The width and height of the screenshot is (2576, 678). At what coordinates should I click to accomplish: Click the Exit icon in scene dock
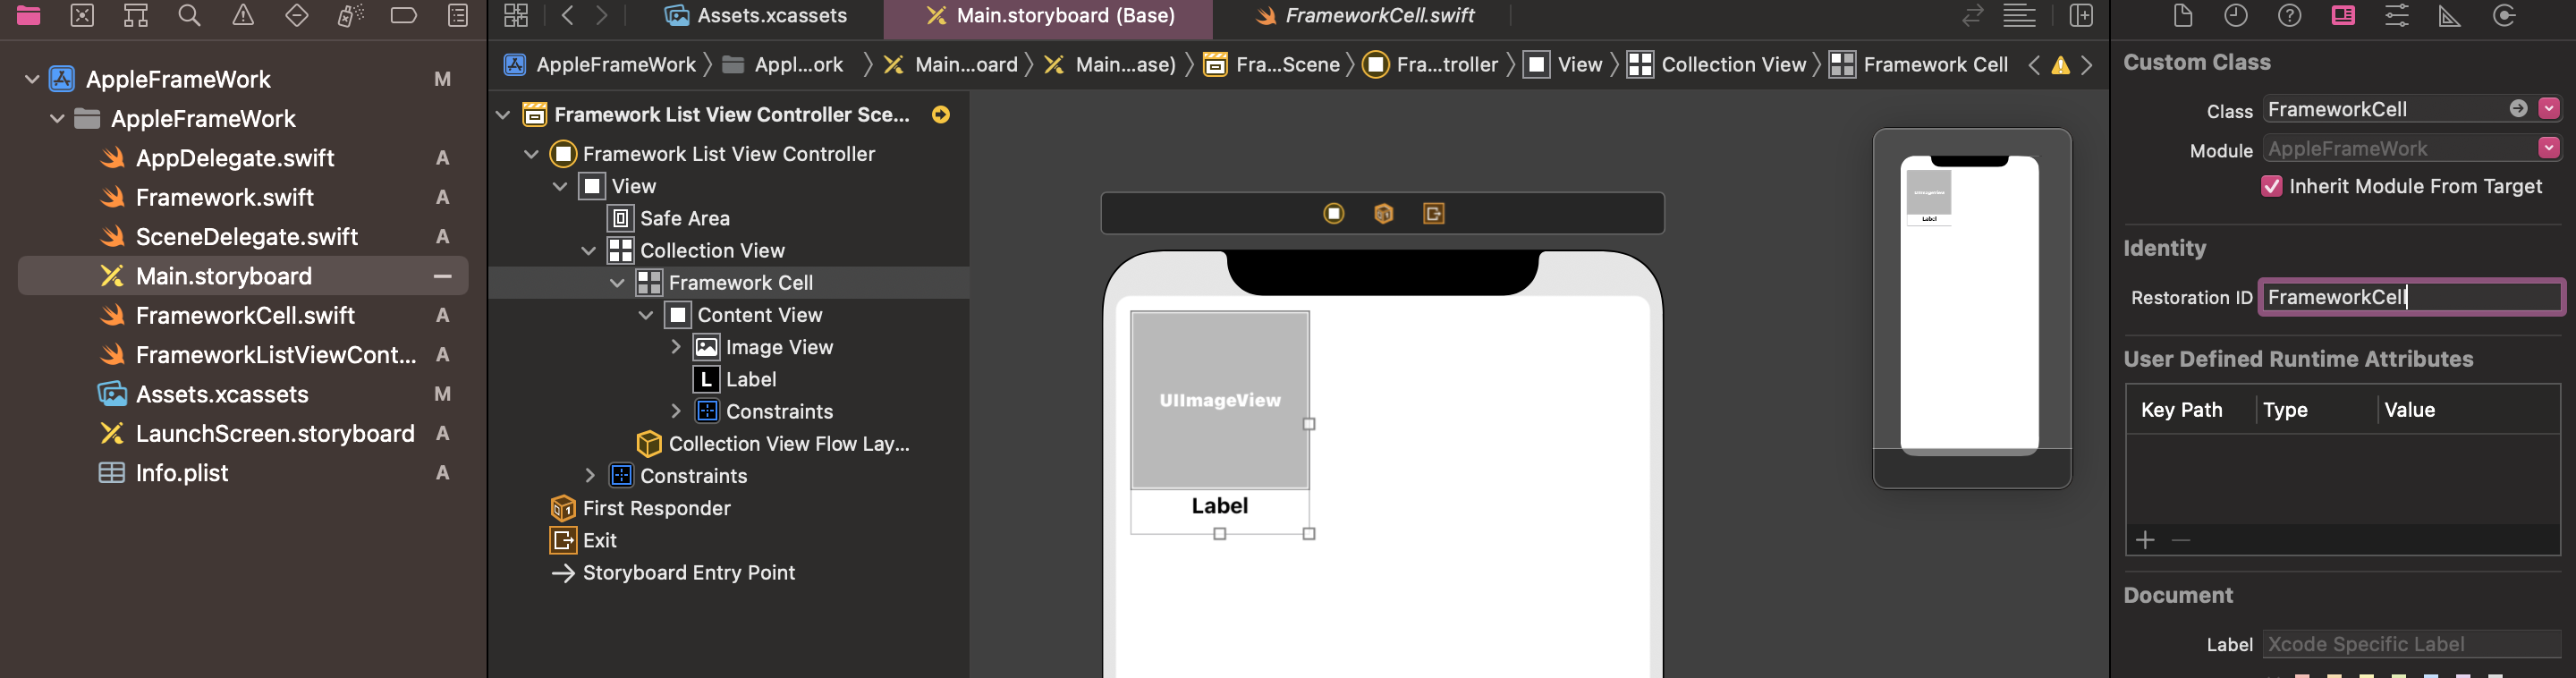[1434, 213]
